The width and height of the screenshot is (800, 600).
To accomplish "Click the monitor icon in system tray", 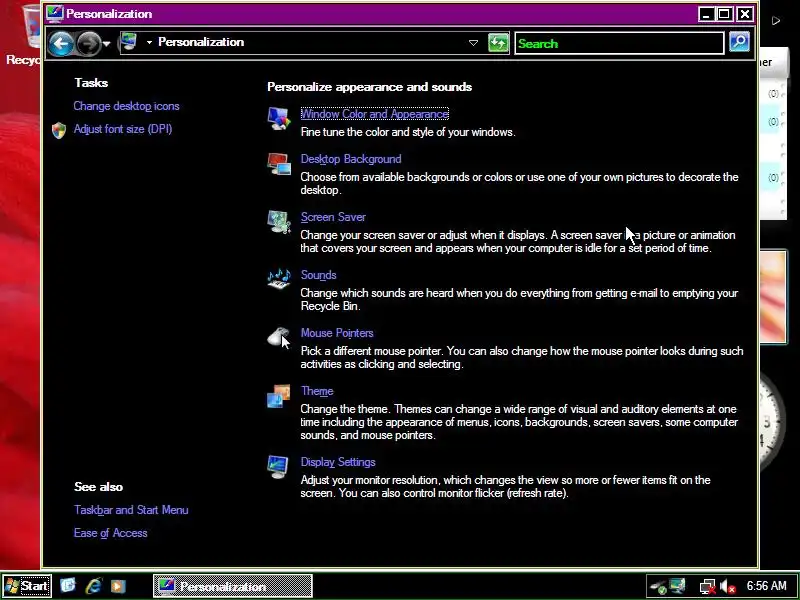I will pos(678,586).
